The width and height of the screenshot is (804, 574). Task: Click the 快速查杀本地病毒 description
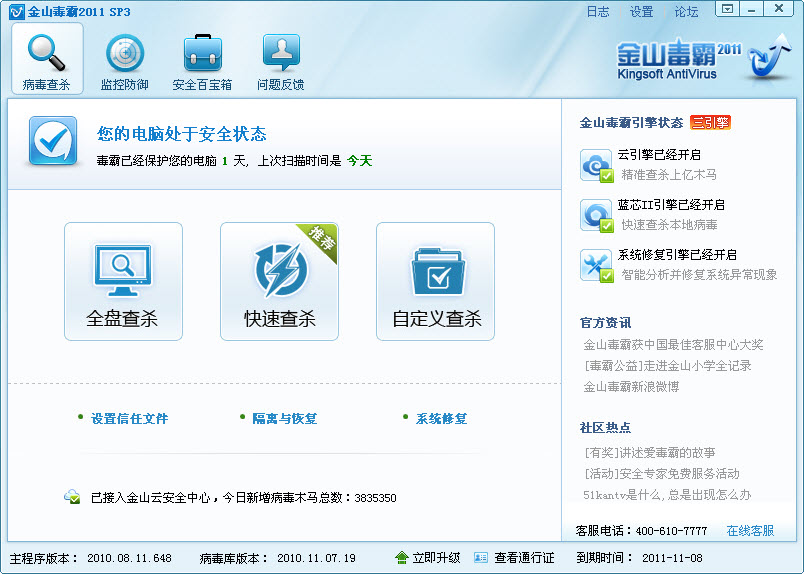[669, 225]
